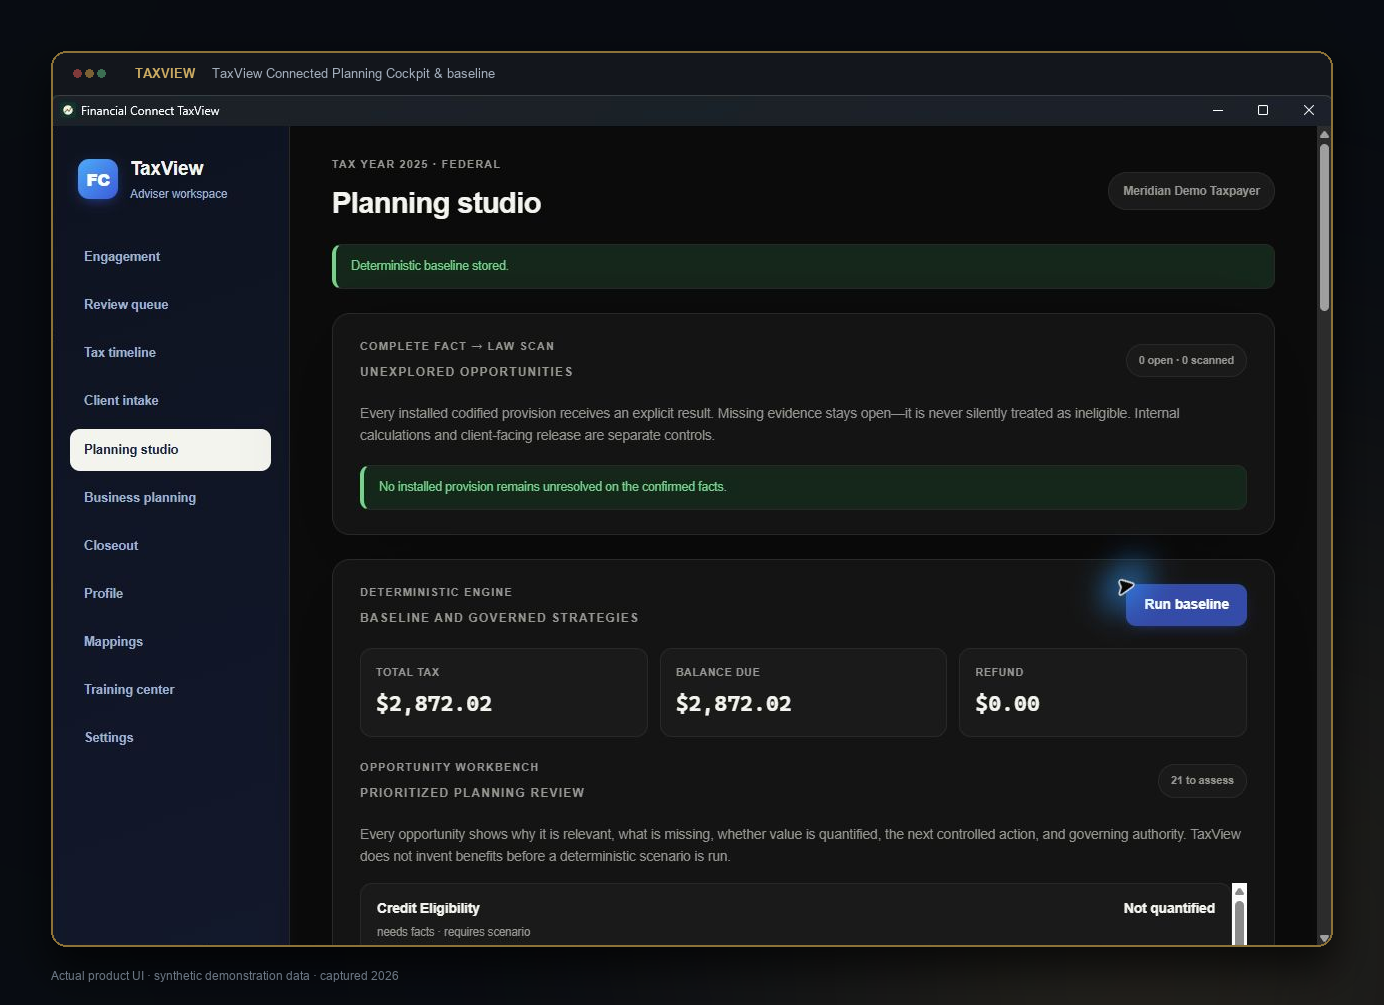
Task: Click the main scrollbar down arrow
Action: (1324, 938)
